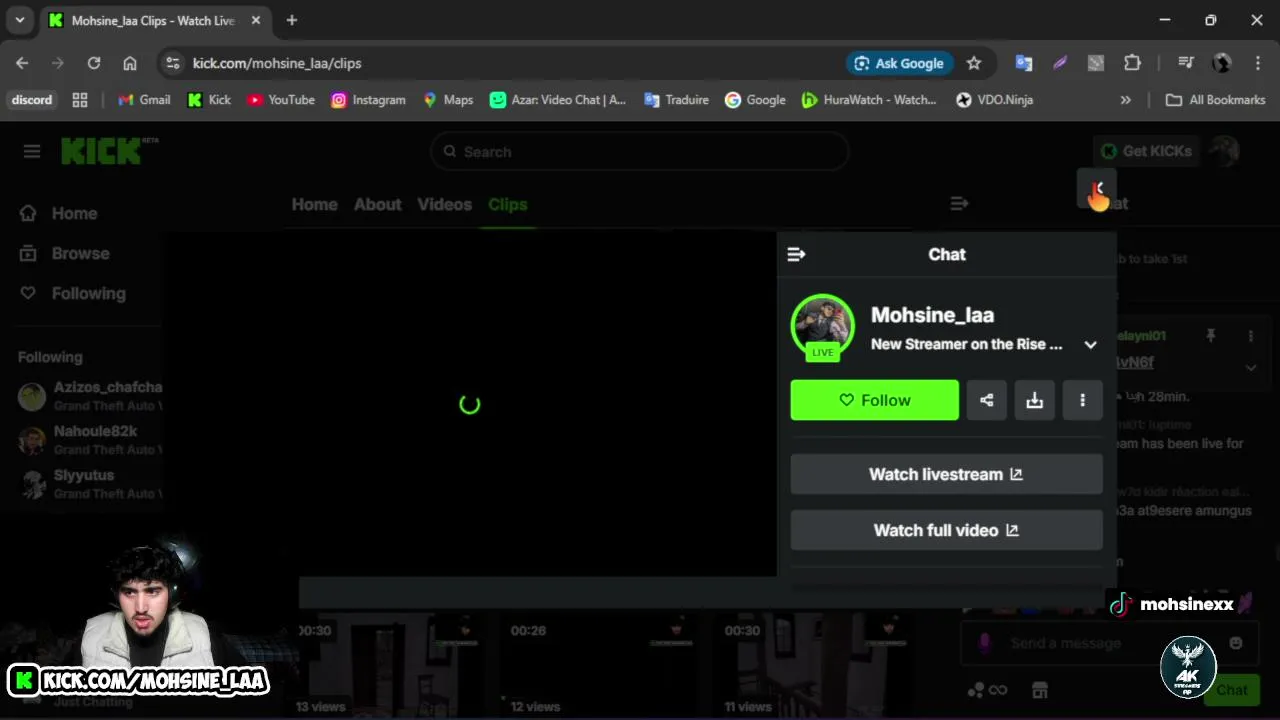
Task: Follow Mohsine_laa
Action: tap(874, 400)
